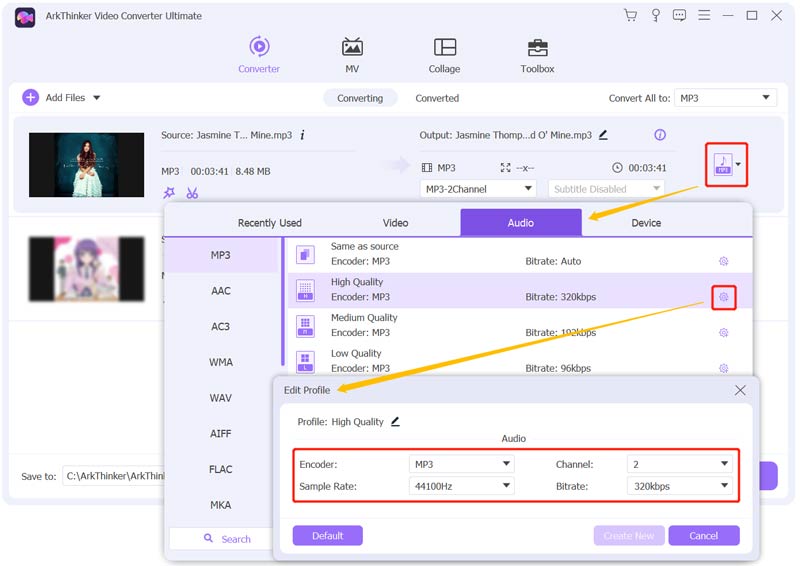This screenshot has width=800, height=566.
Task: Select AC3 in the format list
Action: coord(221,326)
